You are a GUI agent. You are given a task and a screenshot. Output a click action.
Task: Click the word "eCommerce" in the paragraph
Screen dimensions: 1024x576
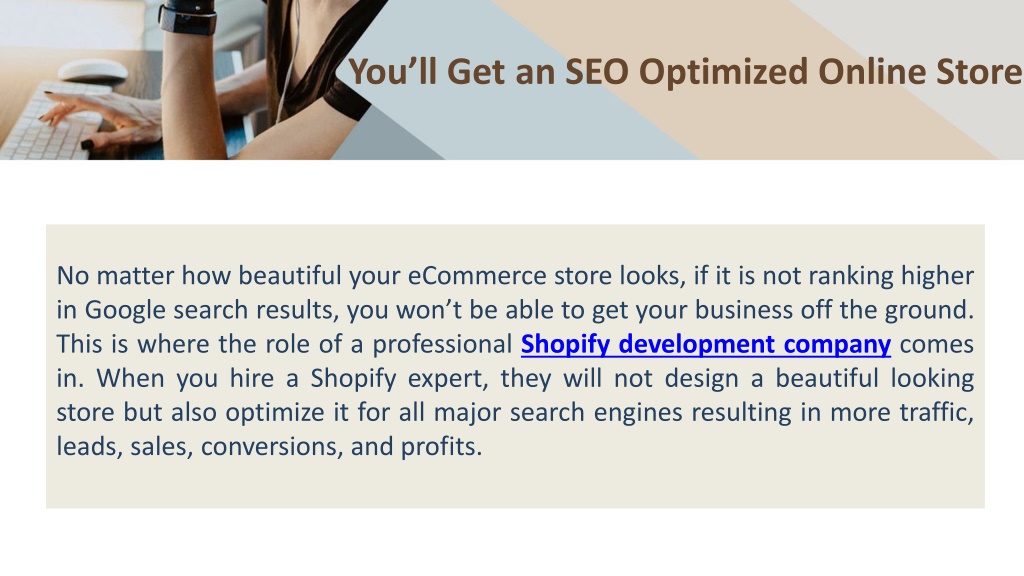click(477, 276)
